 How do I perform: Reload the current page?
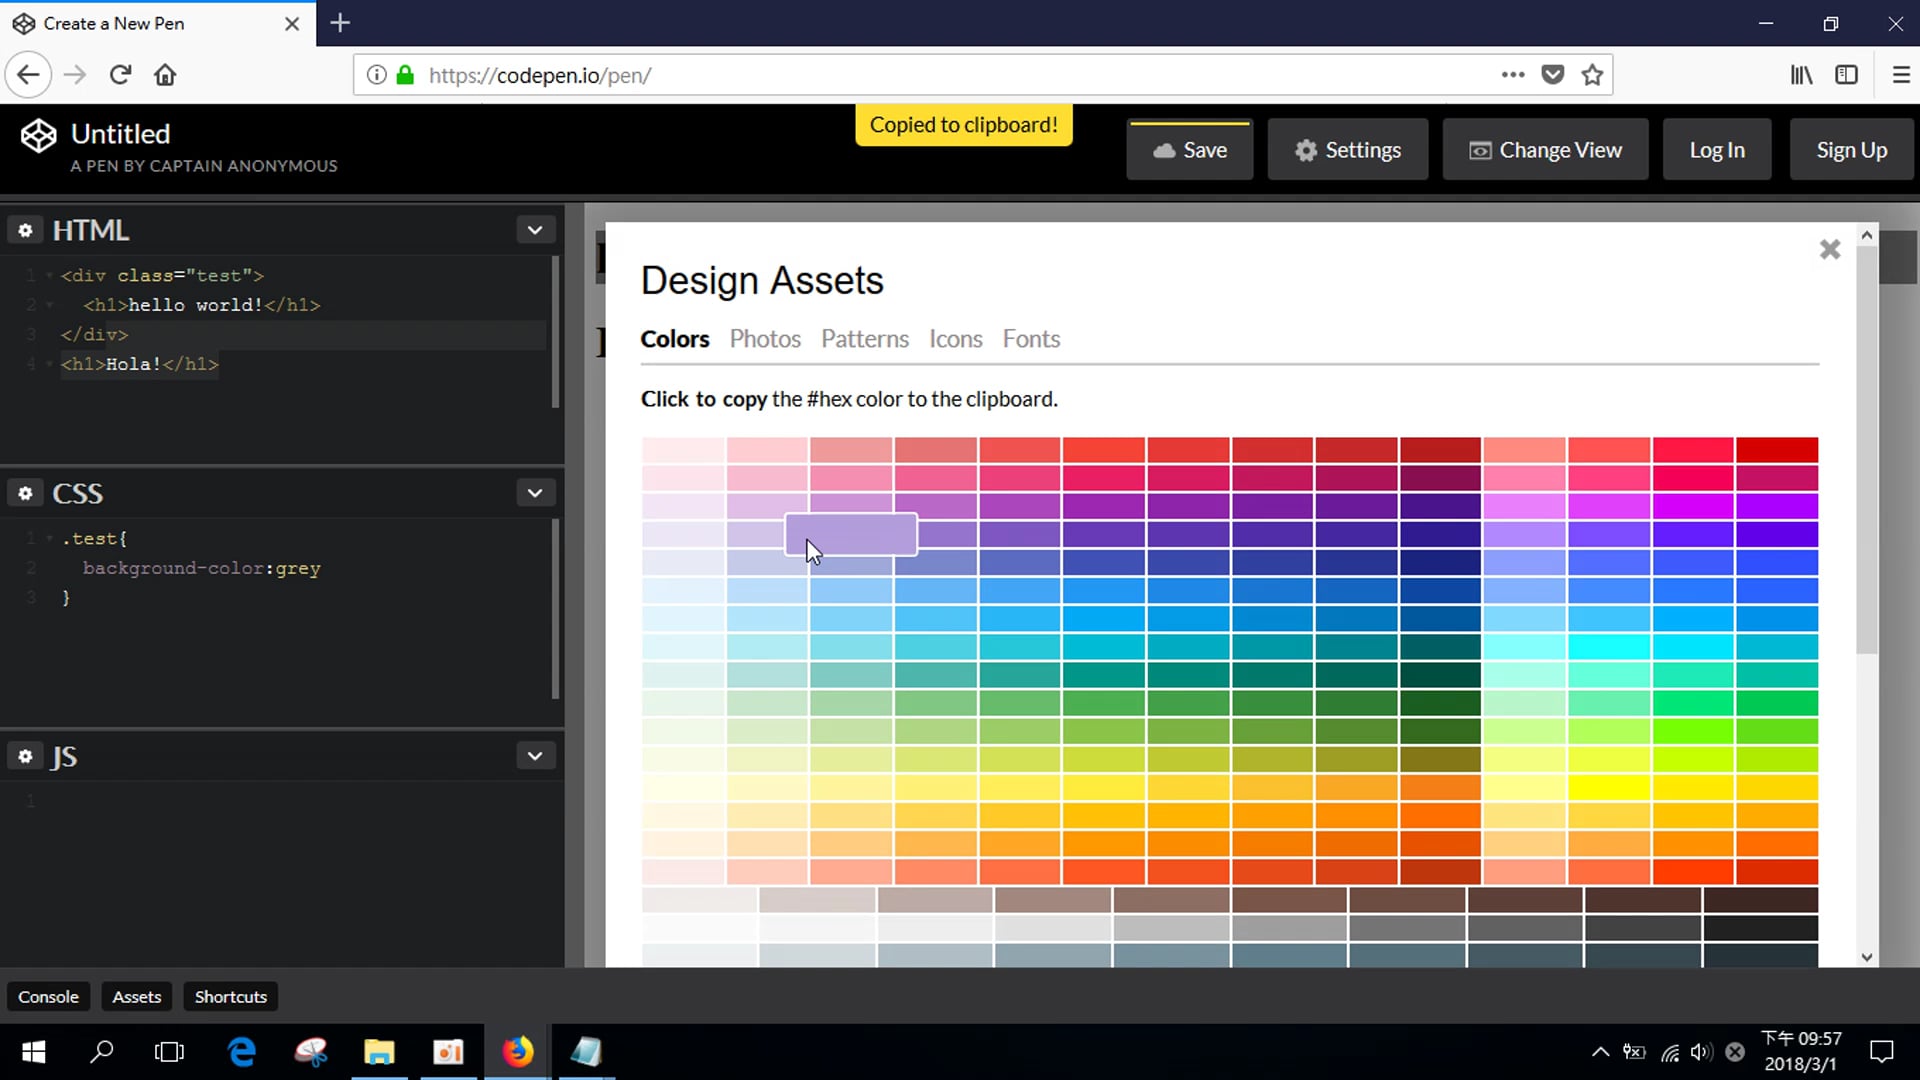120,75
